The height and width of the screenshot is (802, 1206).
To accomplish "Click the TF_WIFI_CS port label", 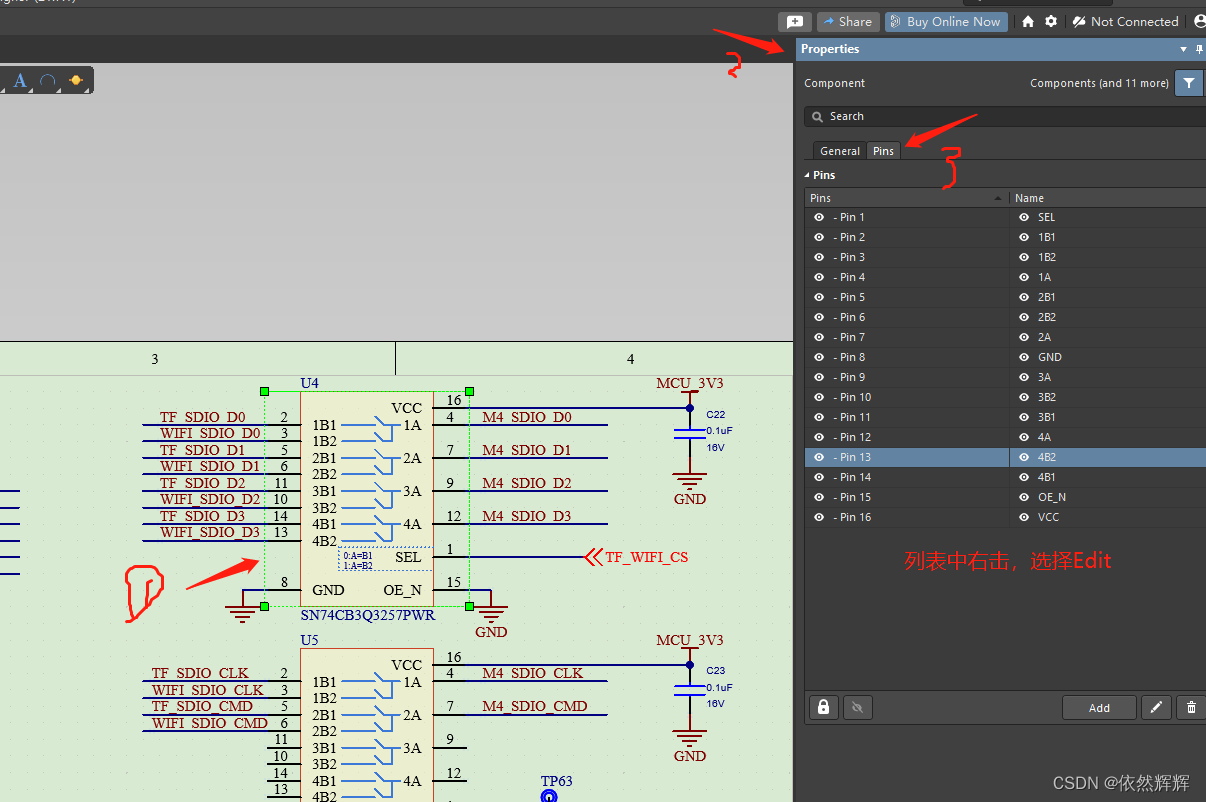I will 647,557.
